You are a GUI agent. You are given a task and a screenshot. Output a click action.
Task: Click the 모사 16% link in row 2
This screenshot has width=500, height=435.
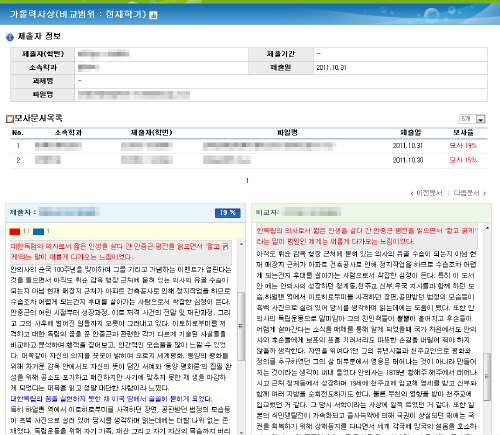(463, 160)
